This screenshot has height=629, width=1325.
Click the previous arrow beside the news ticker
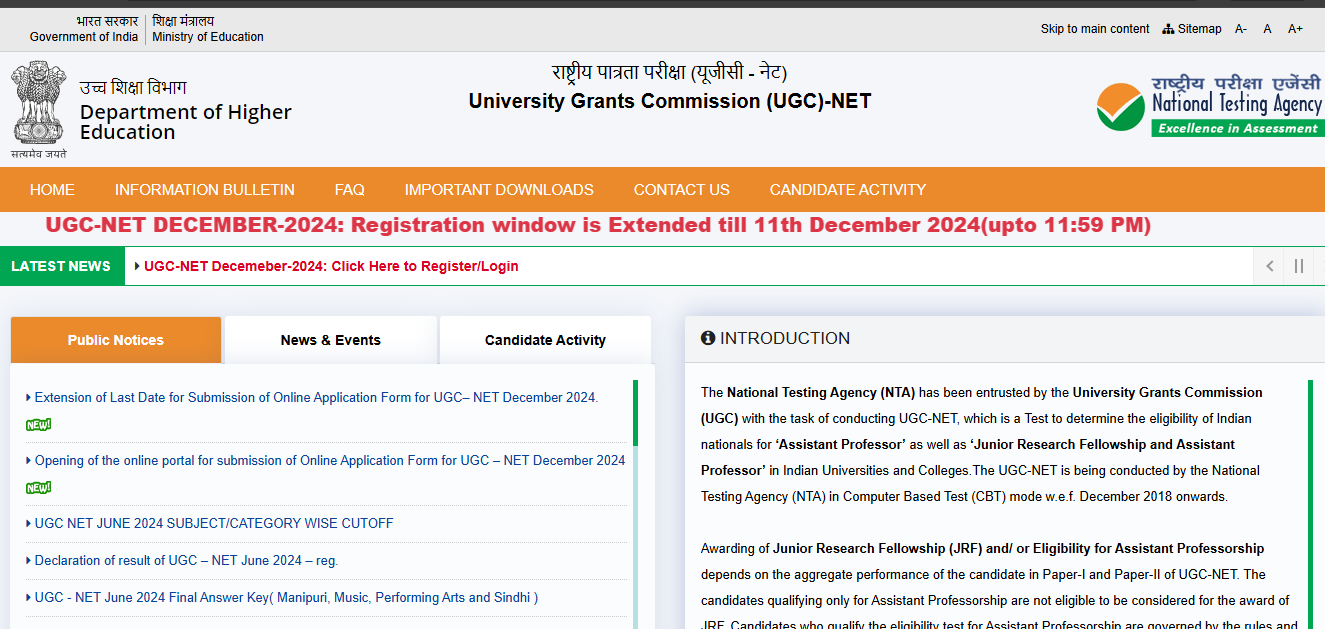(x=1268, y=266)
